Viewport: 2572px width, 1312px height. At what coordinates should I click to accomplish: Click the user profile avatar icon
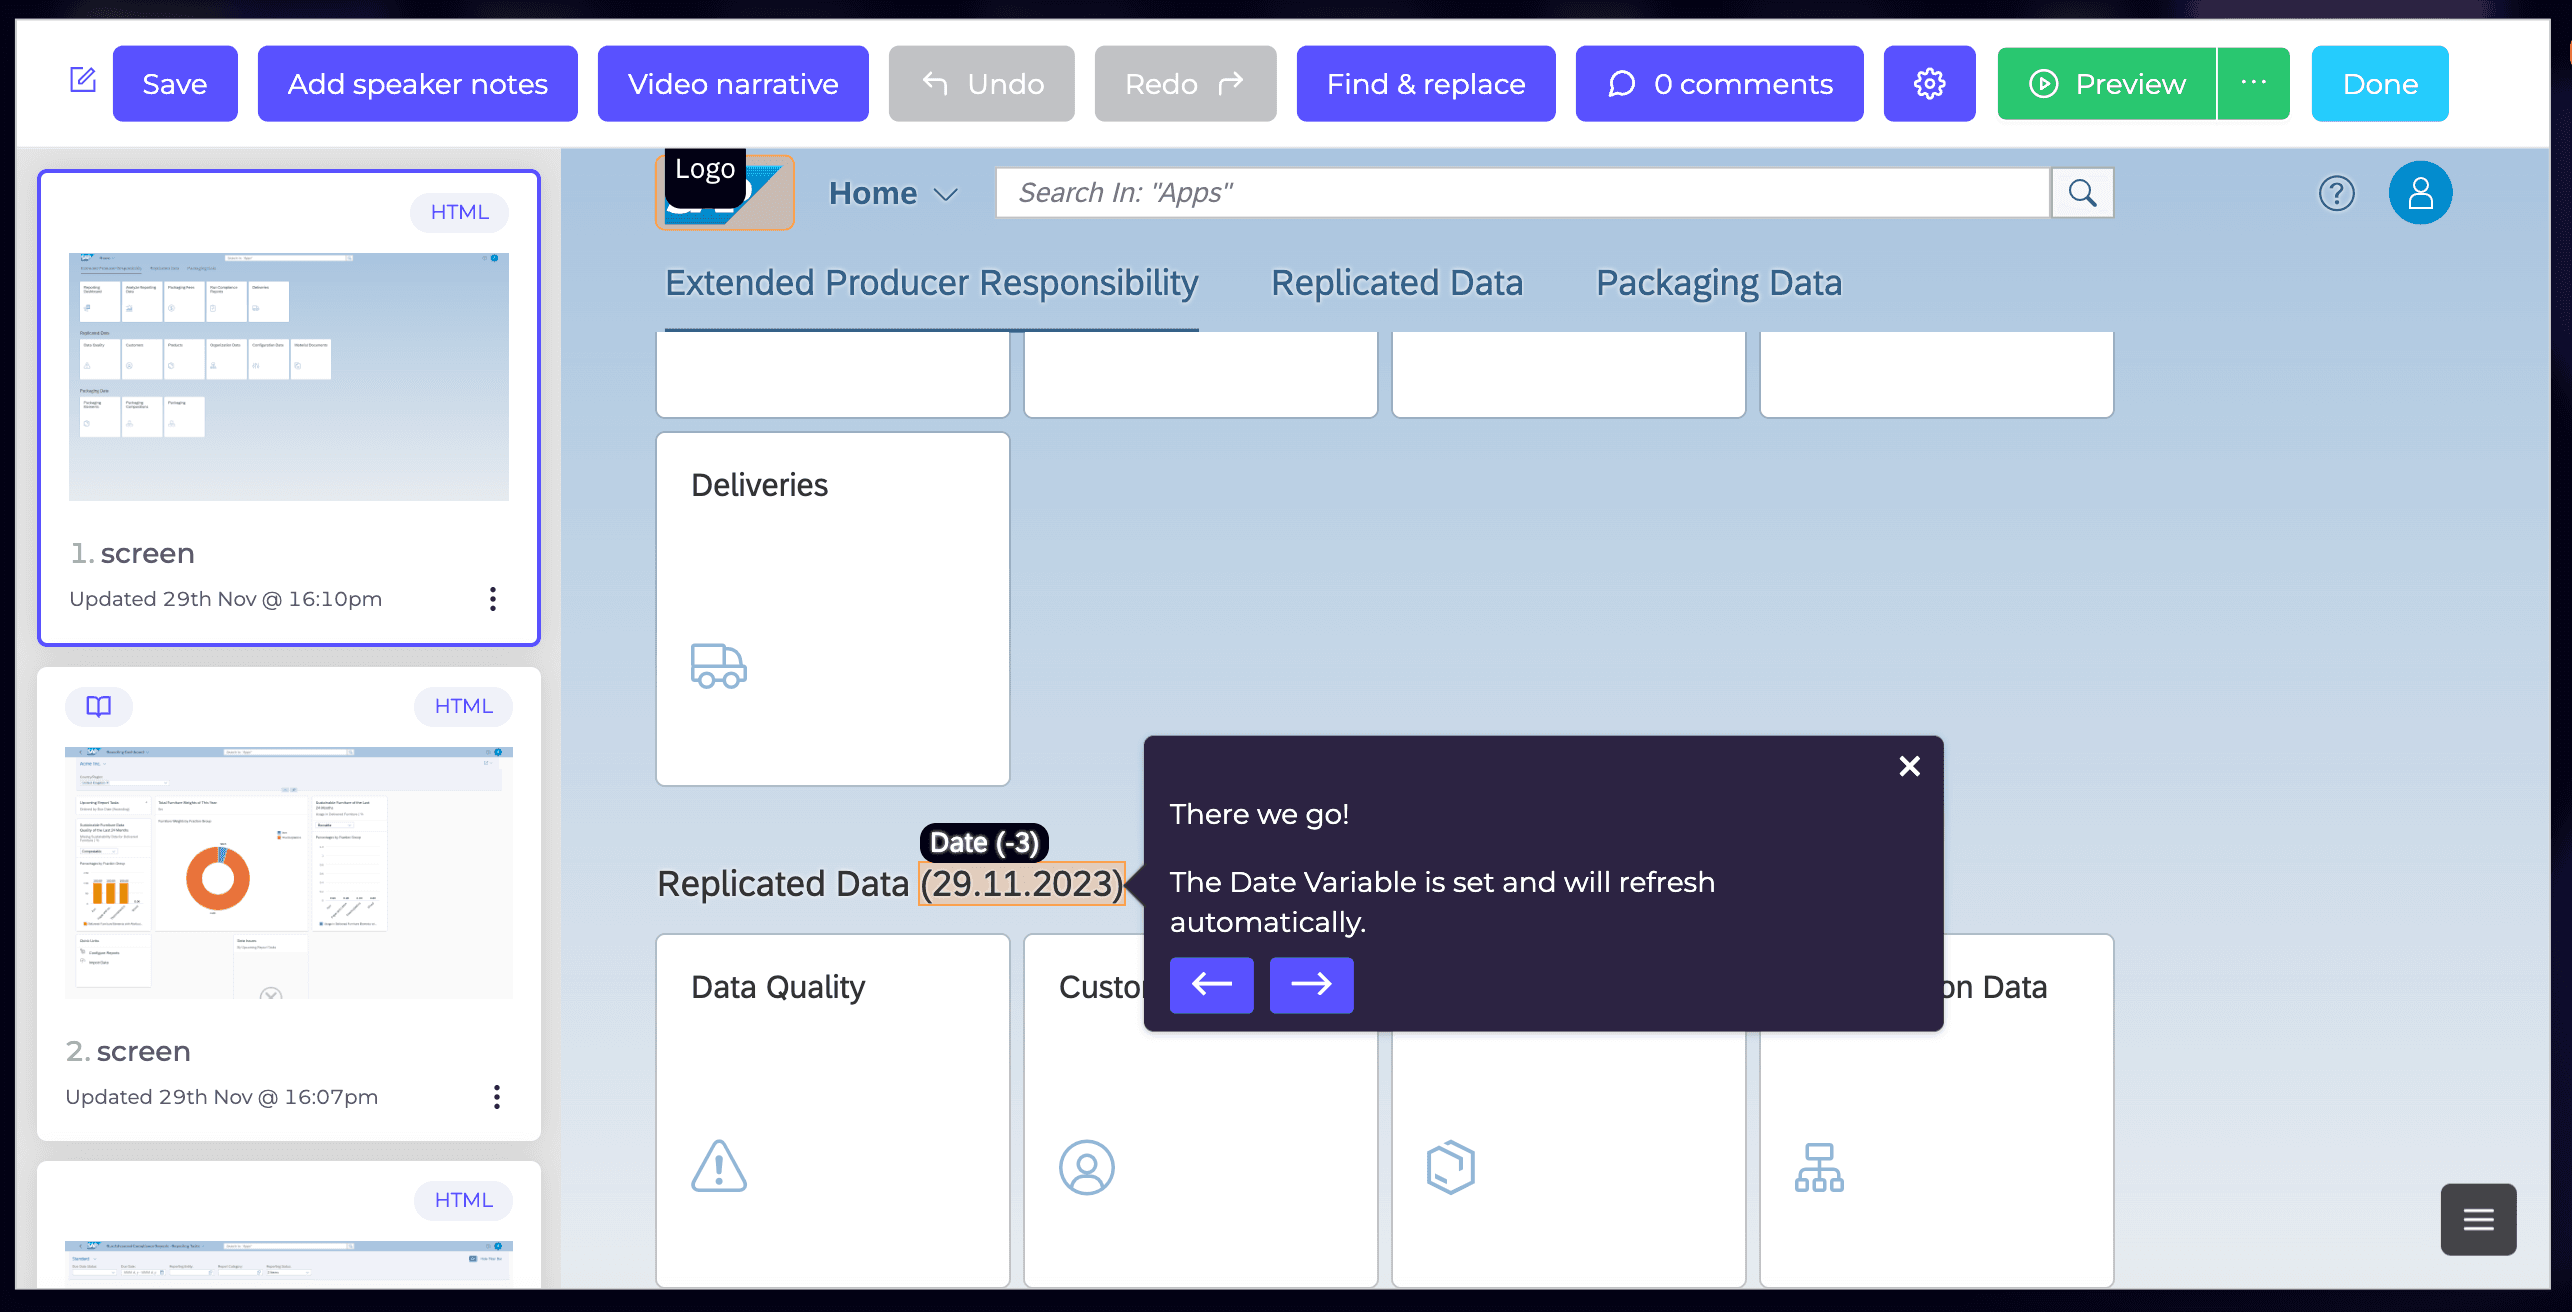[x=2420, y=192]
